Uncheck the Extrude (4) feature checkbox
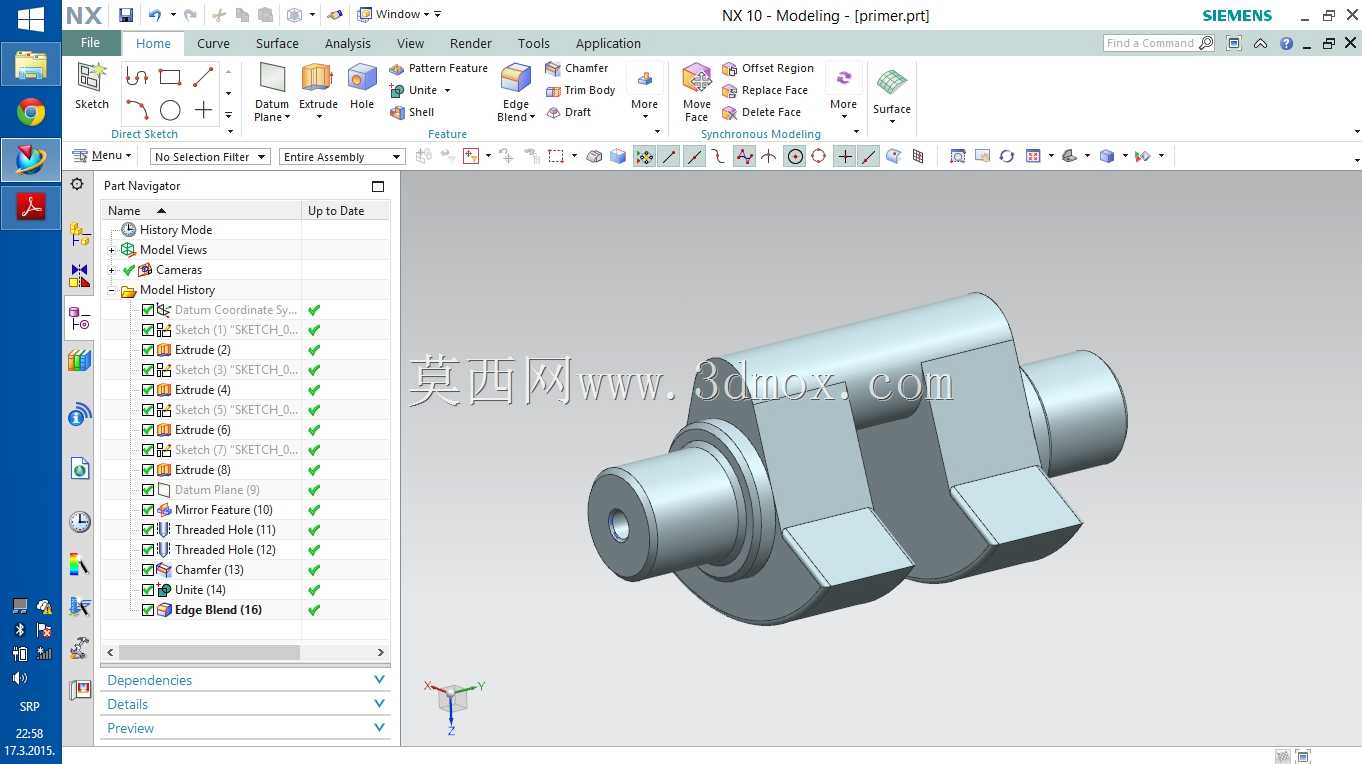The height and width of the screenshot is (764, 1362). coord(148,390)
